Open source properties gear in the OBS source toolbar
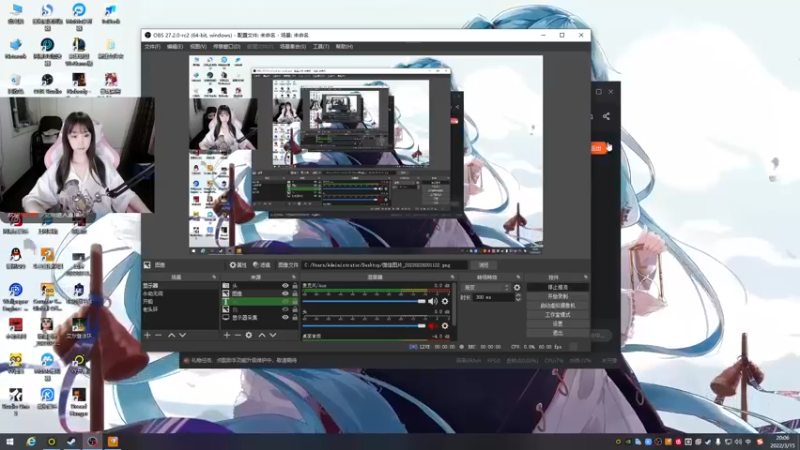Viewport: 800px width, 450px height. [x=238, y=265]
